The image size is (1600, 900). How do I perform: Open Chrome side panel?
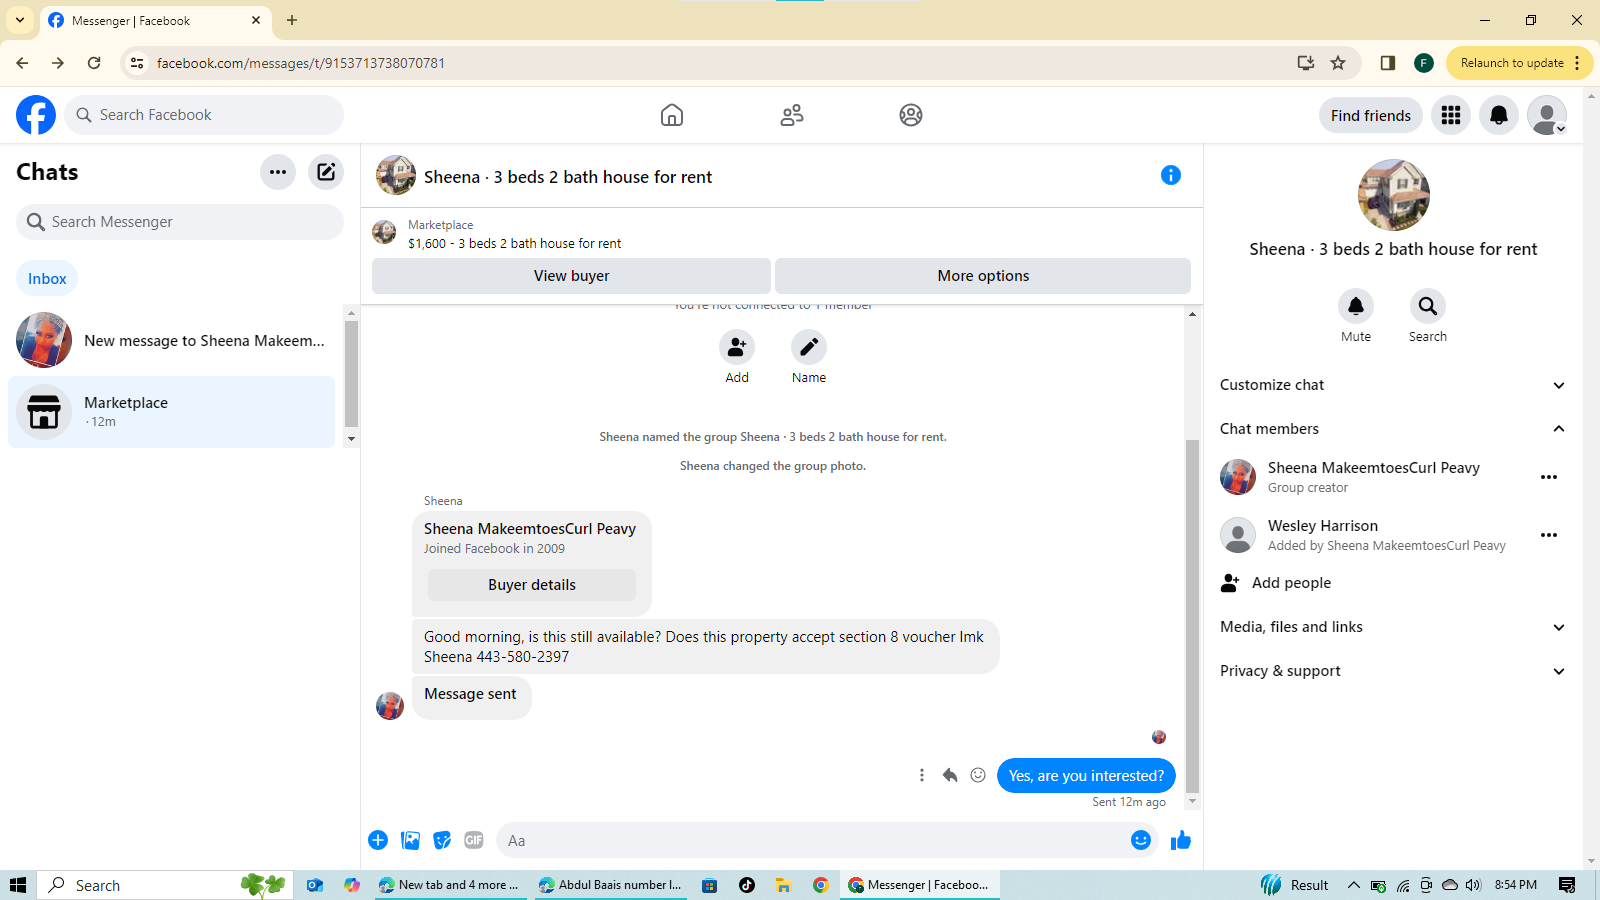coord(1387,63)
